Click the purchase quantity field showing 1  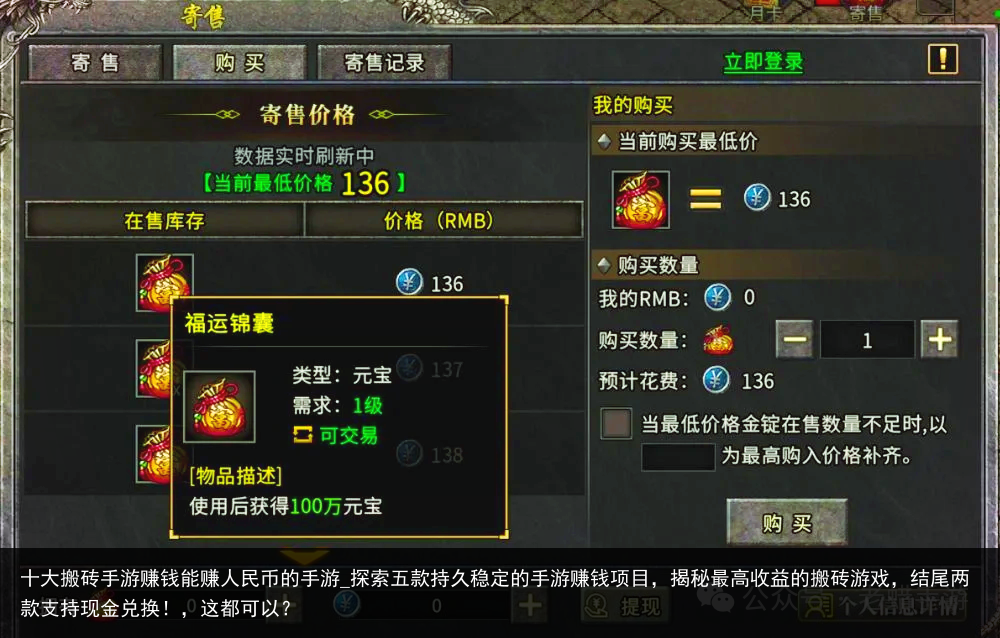click(x=867, y=339)
